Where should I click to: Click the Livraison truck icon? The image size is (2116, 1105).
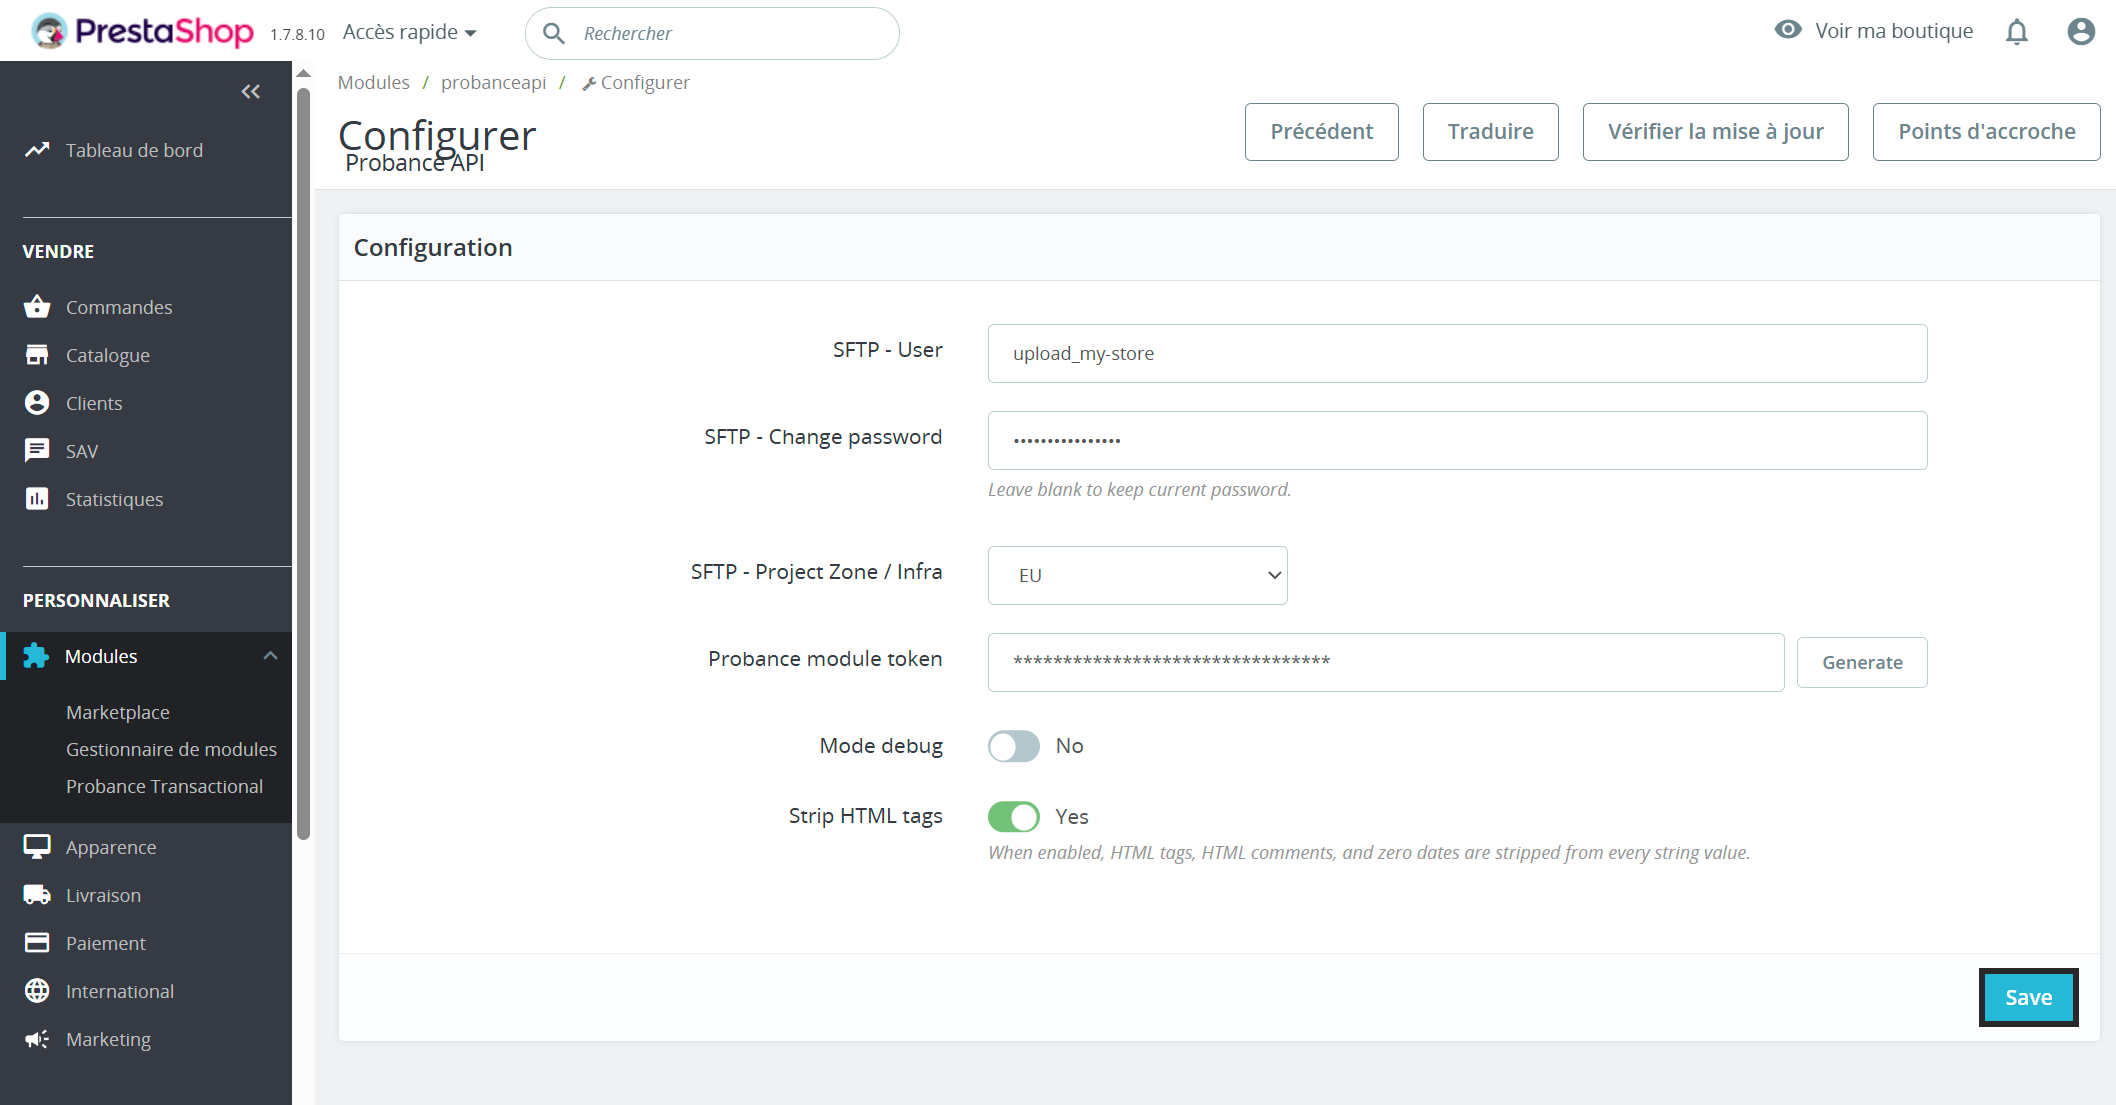(37, 895)
